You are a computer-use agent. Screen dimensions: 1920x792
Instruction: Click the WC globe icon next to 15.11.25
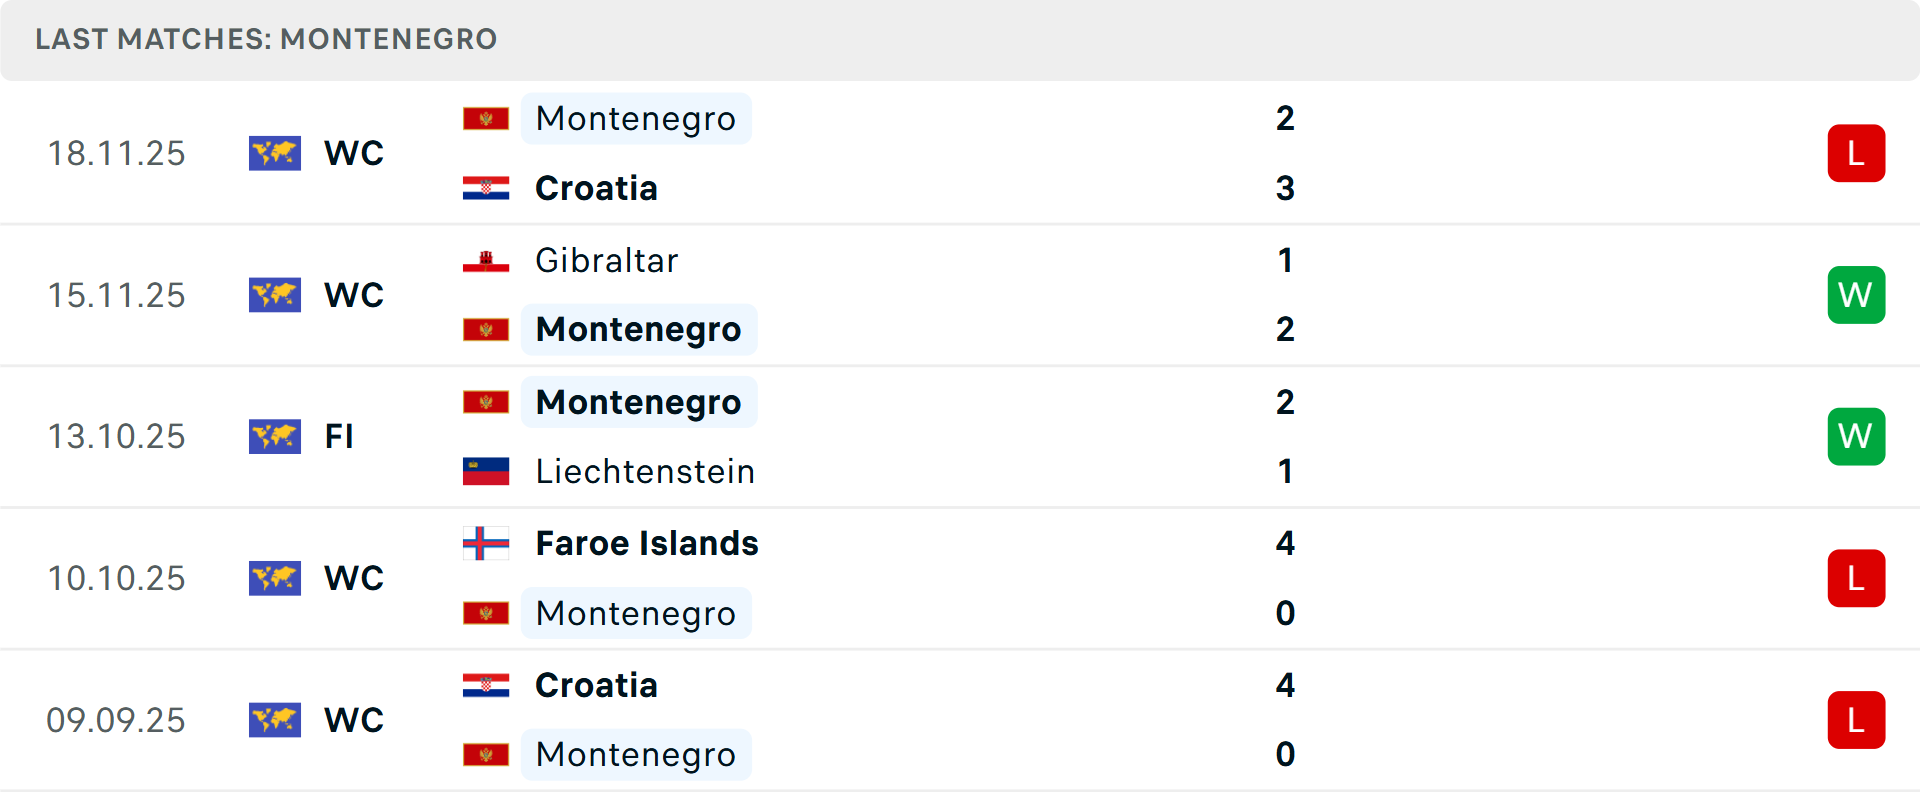click(x=275, y=294)
